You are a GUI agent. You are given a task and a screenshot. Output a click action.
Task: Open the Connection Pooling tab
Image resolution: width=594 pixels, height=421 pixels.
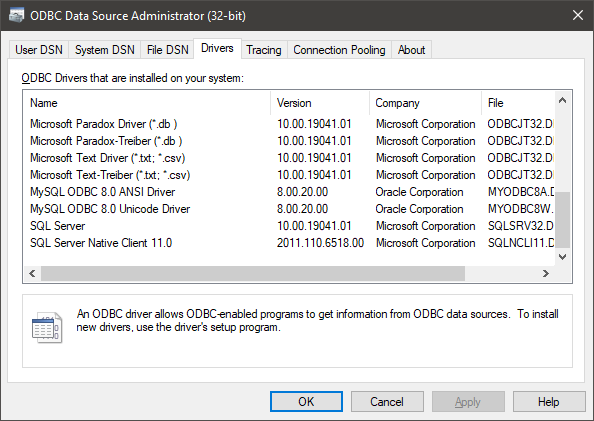pyautogui.click(x=339, y=50)
